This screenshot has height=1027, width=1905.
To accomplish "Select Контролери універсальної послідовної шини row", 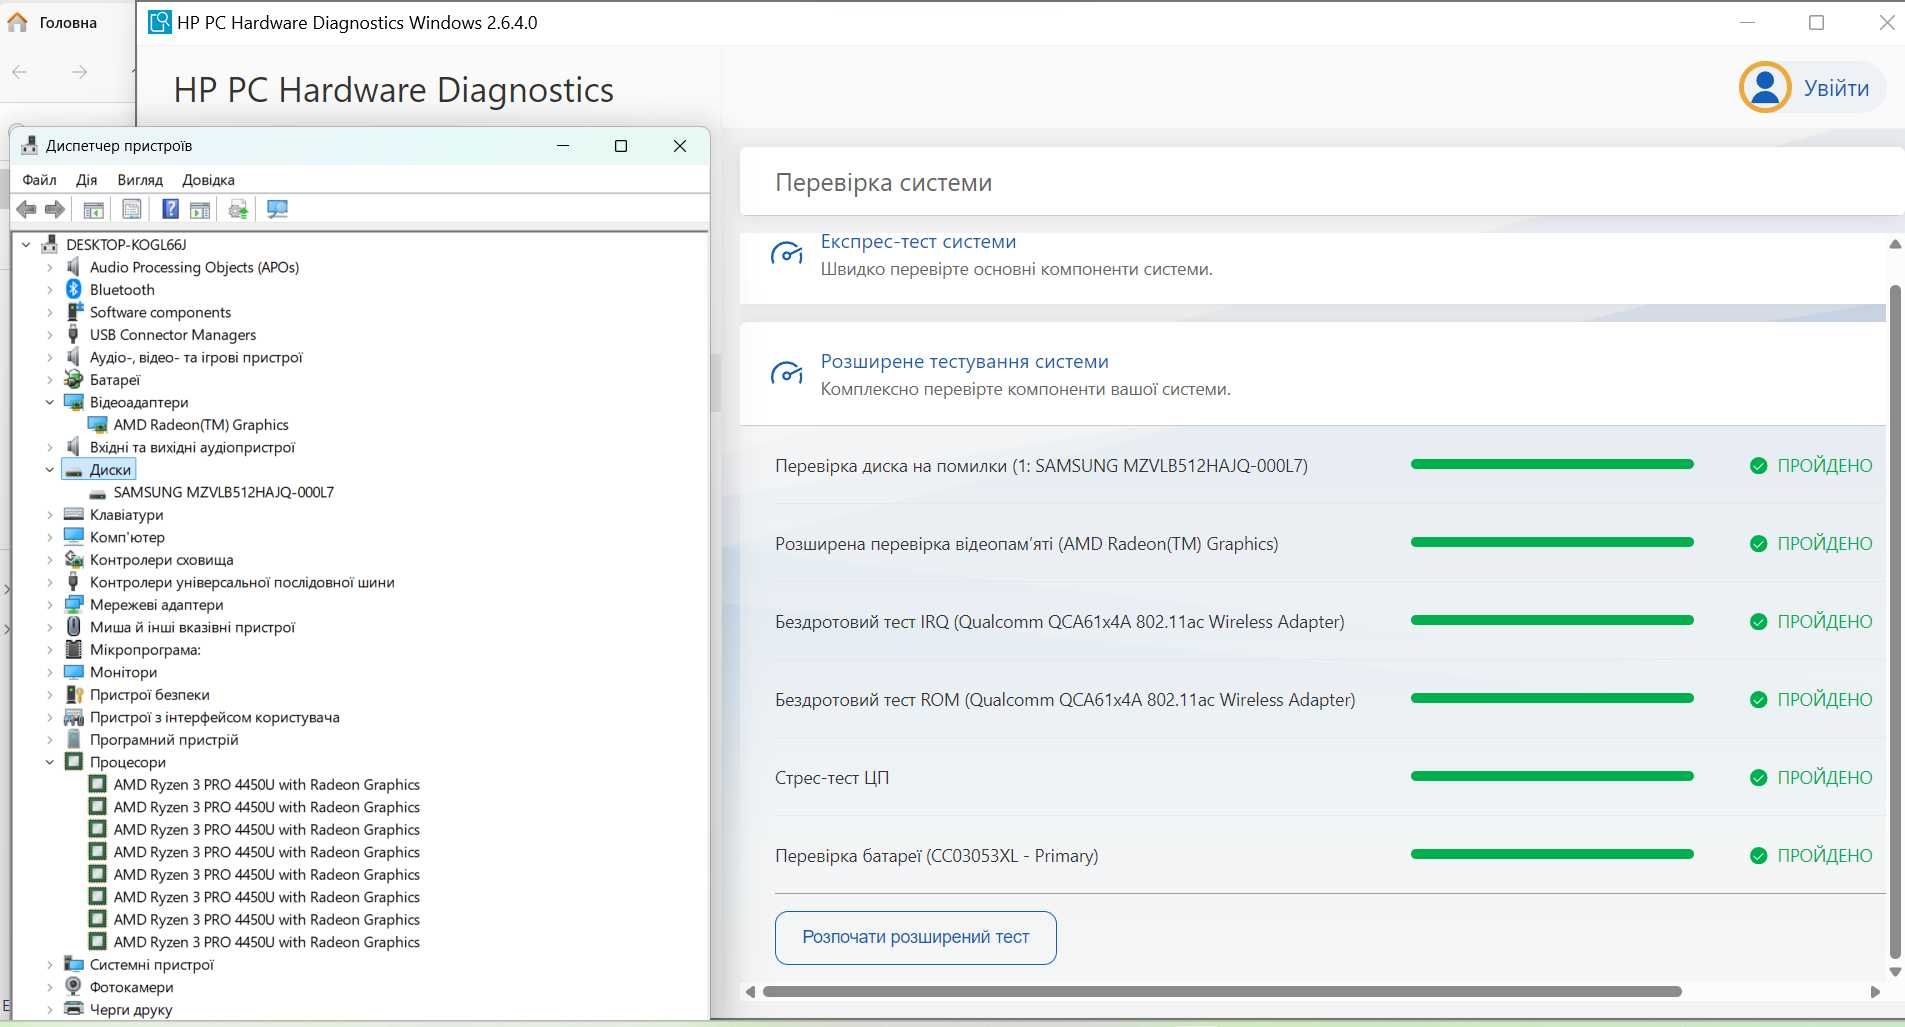I will point(242,582).
